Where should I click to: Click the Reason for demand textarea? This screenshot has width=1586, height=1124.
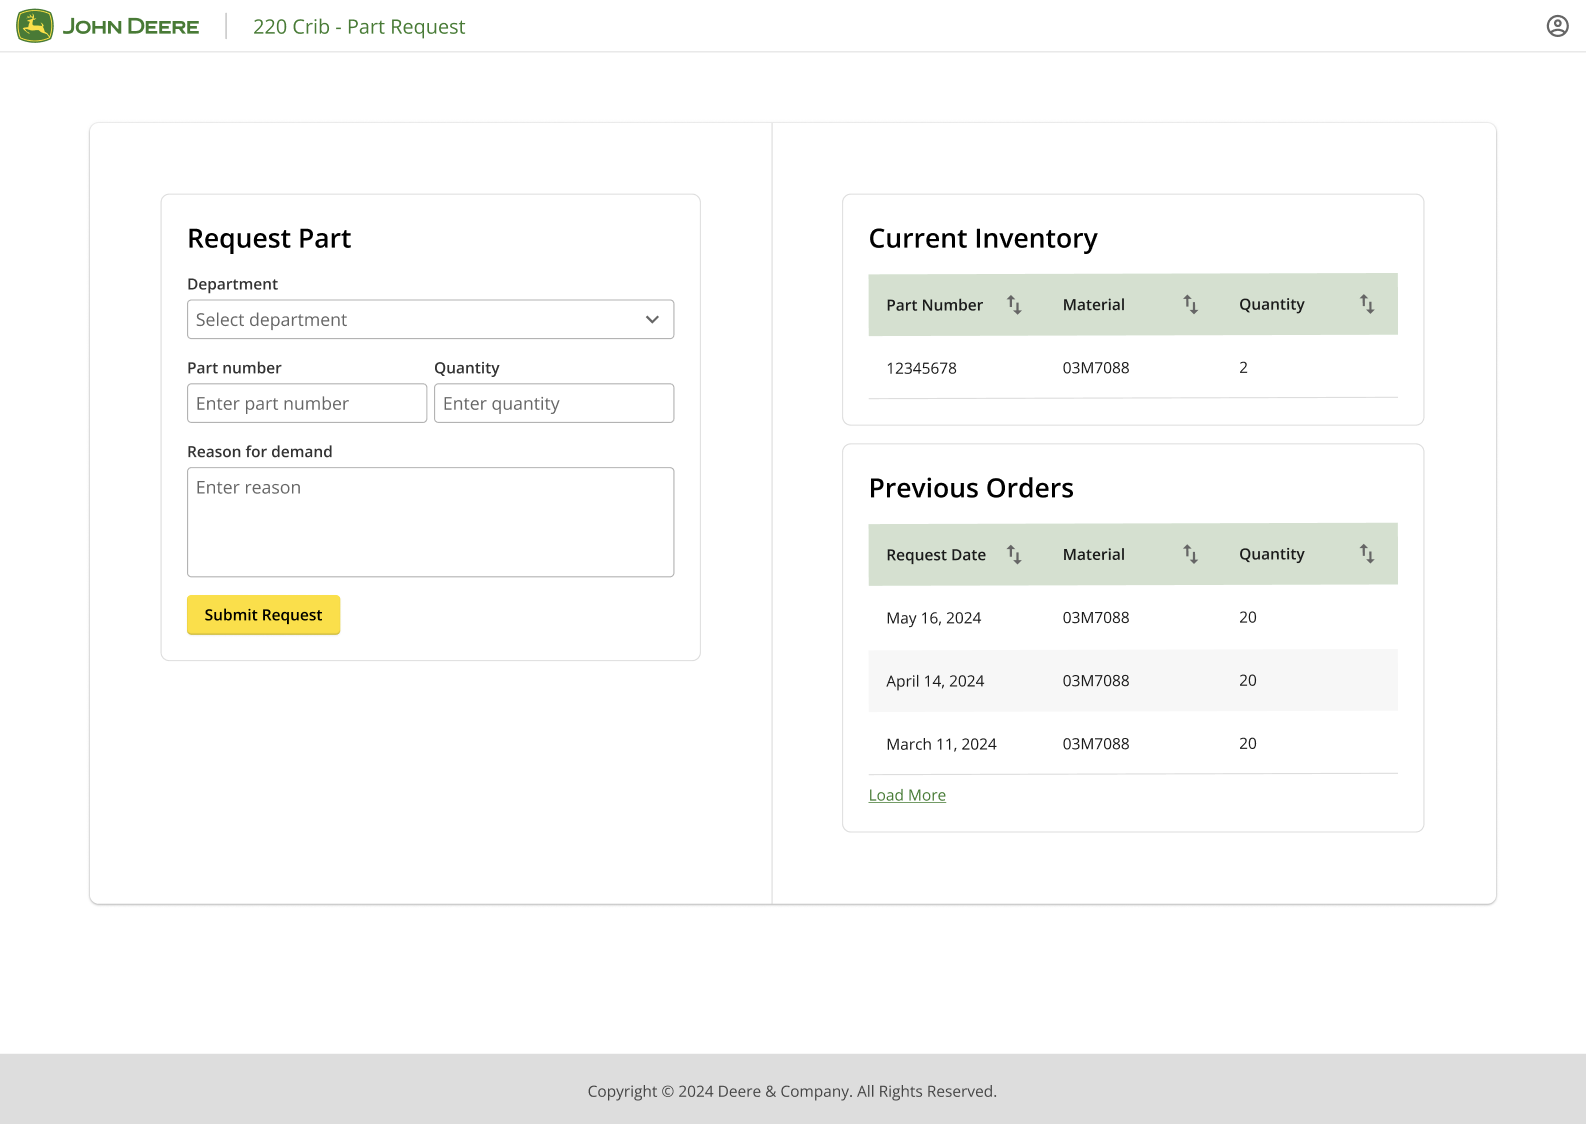point(430,522)
